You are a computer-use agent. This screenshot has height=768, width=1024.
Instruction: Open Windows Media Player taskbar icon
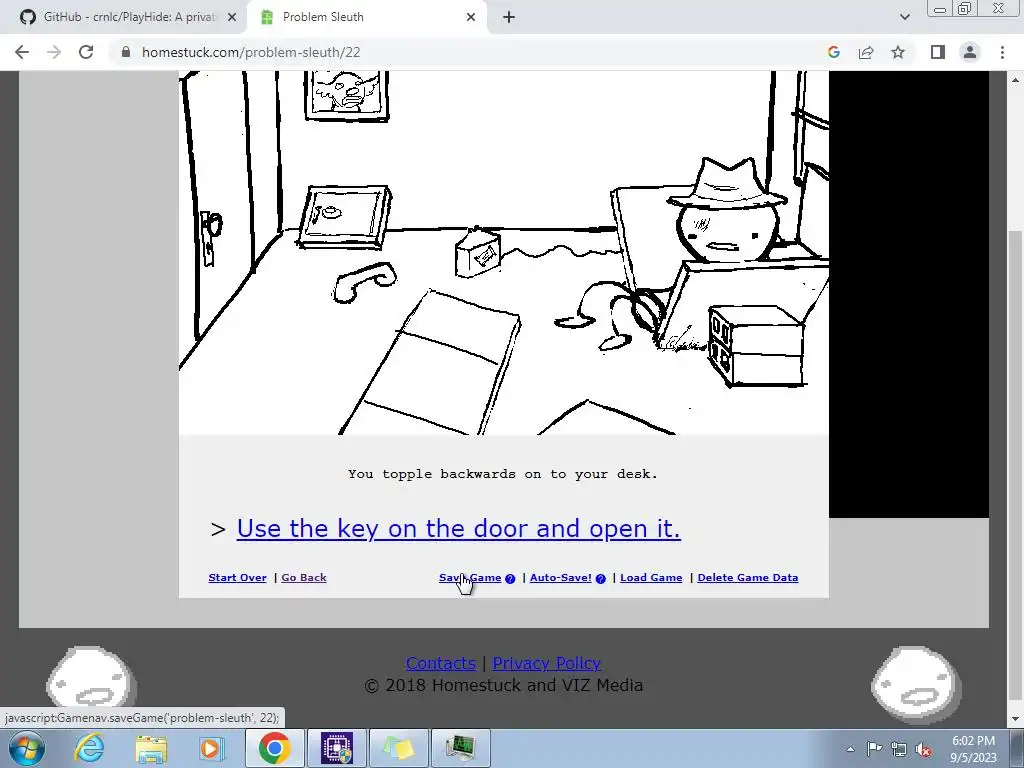click(x=212, y=748)
